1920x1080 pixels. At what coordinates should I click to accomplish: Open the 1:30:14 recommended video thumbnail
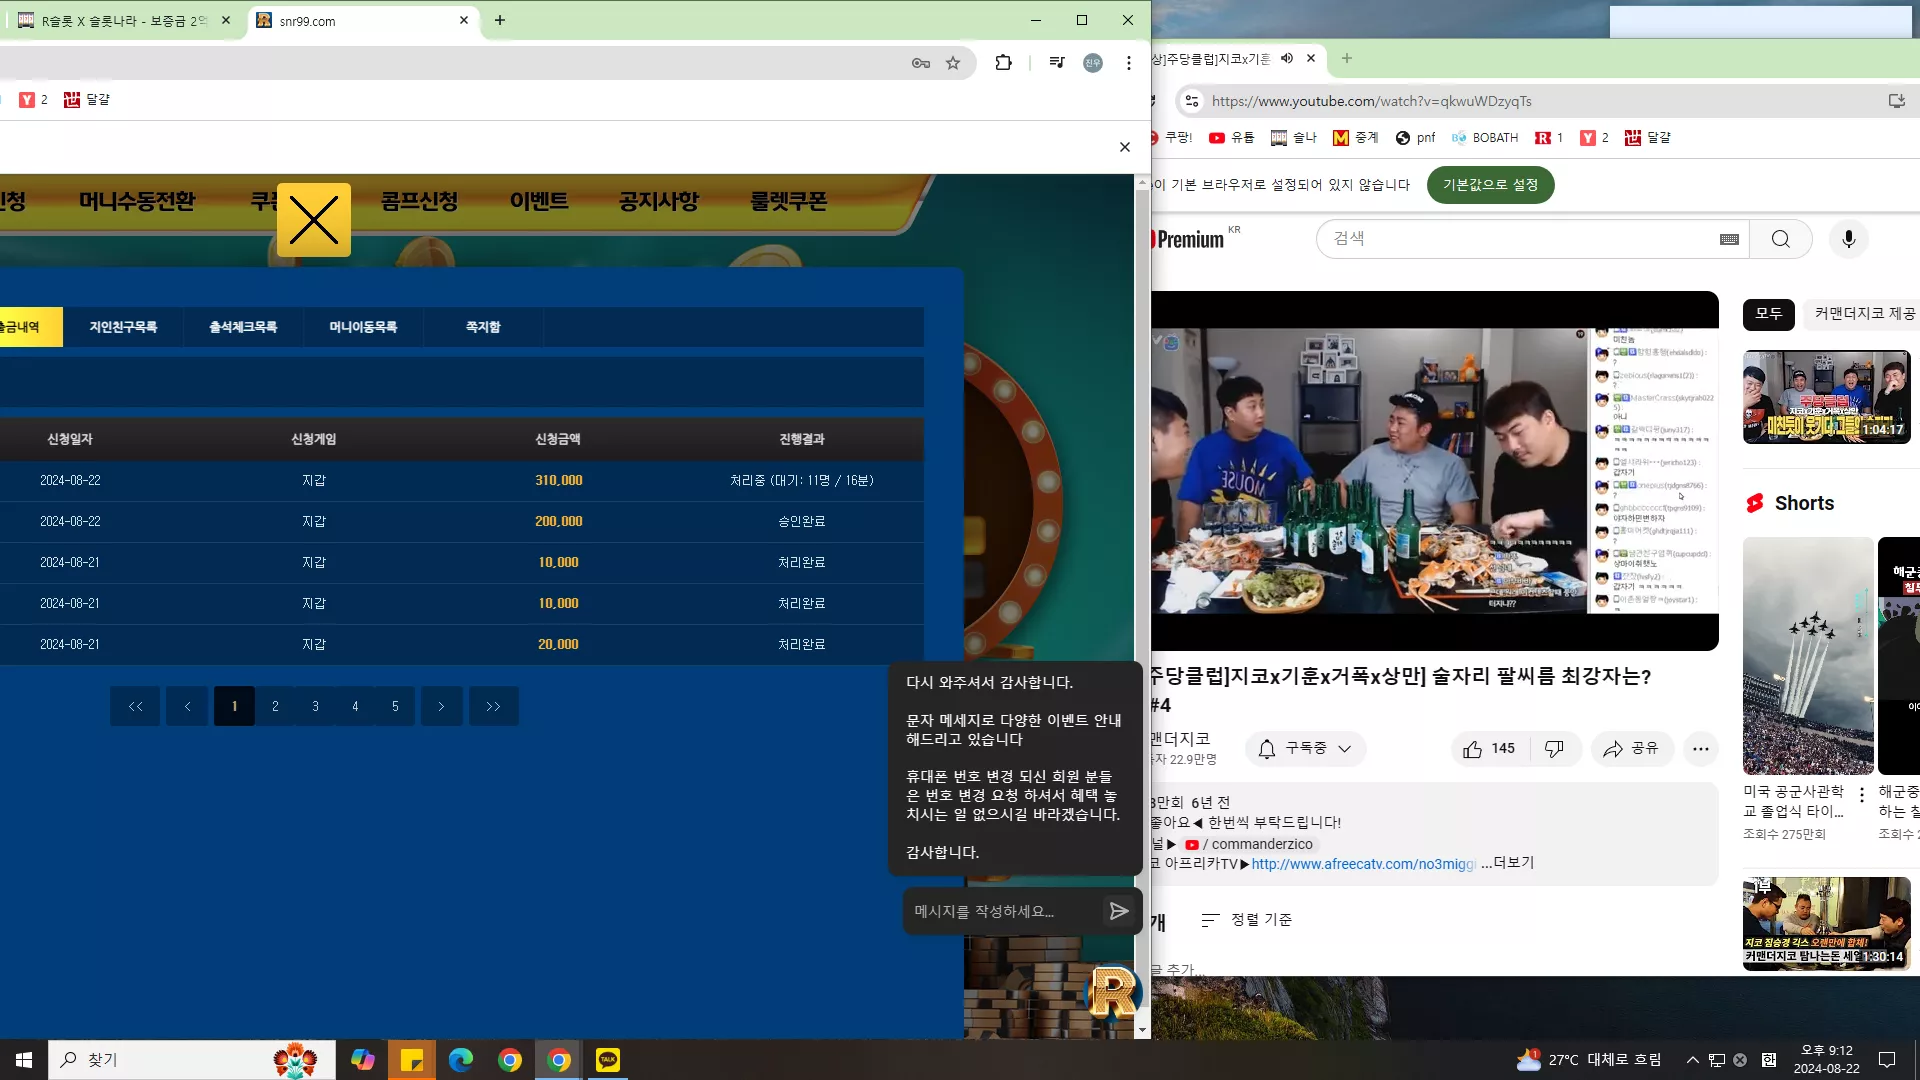tap(1826, 923)
